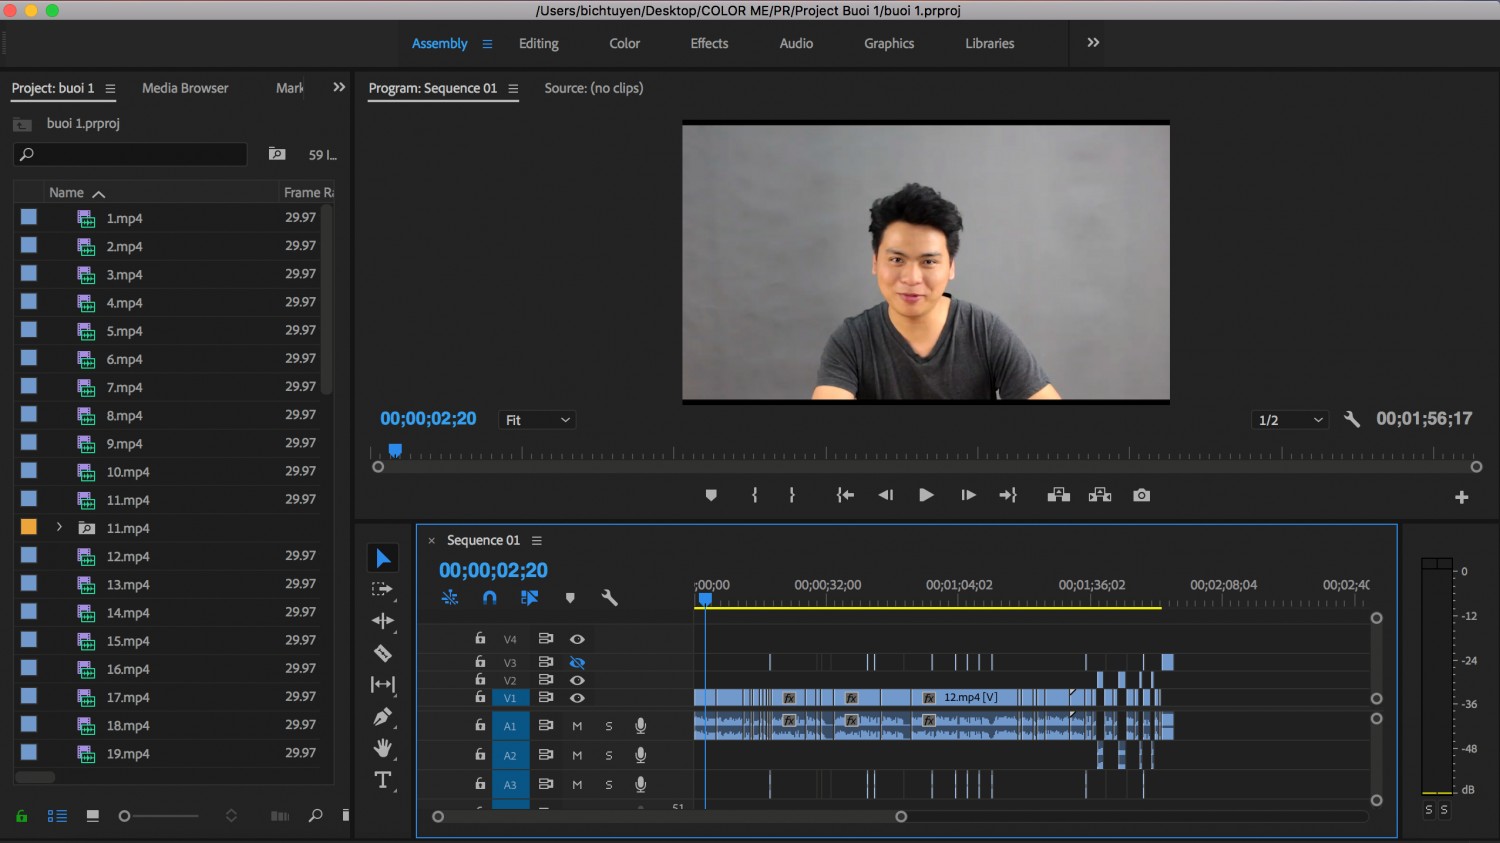The width and height of the screenshot is (1500, 843).
Task: Toggle Linked Selection in timeline
Action: [530, 598]
